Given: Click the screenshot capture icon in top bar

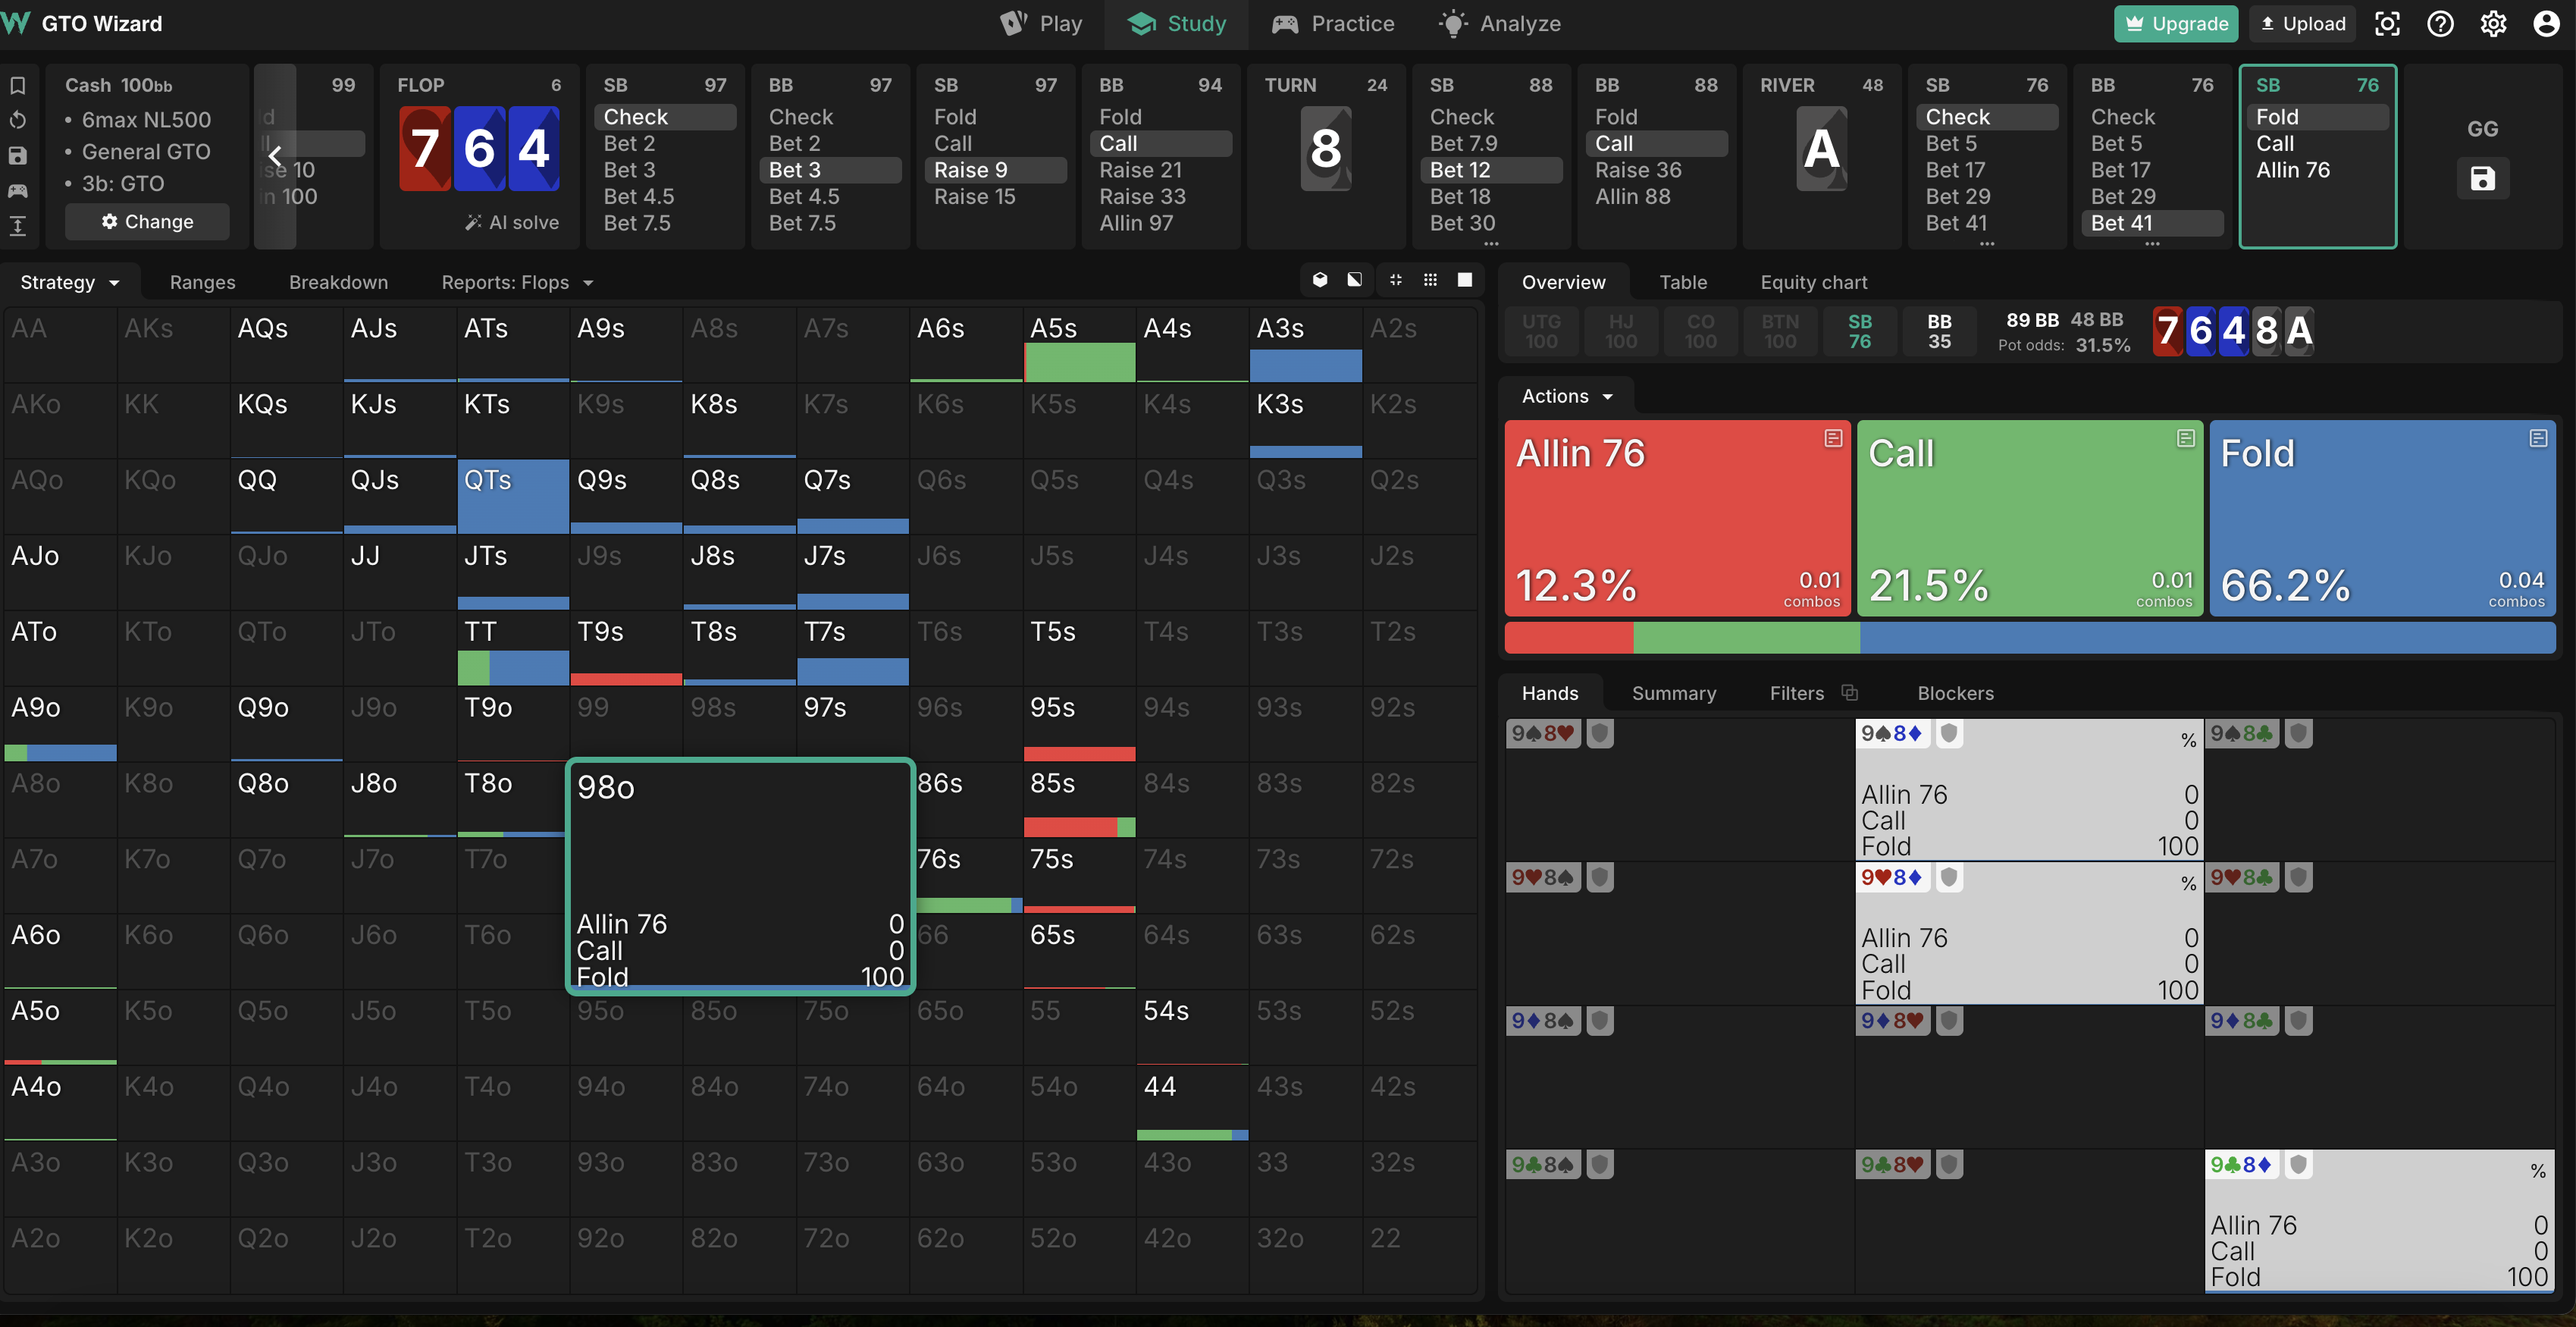Looking at the screenshot, I should 2387,24.
